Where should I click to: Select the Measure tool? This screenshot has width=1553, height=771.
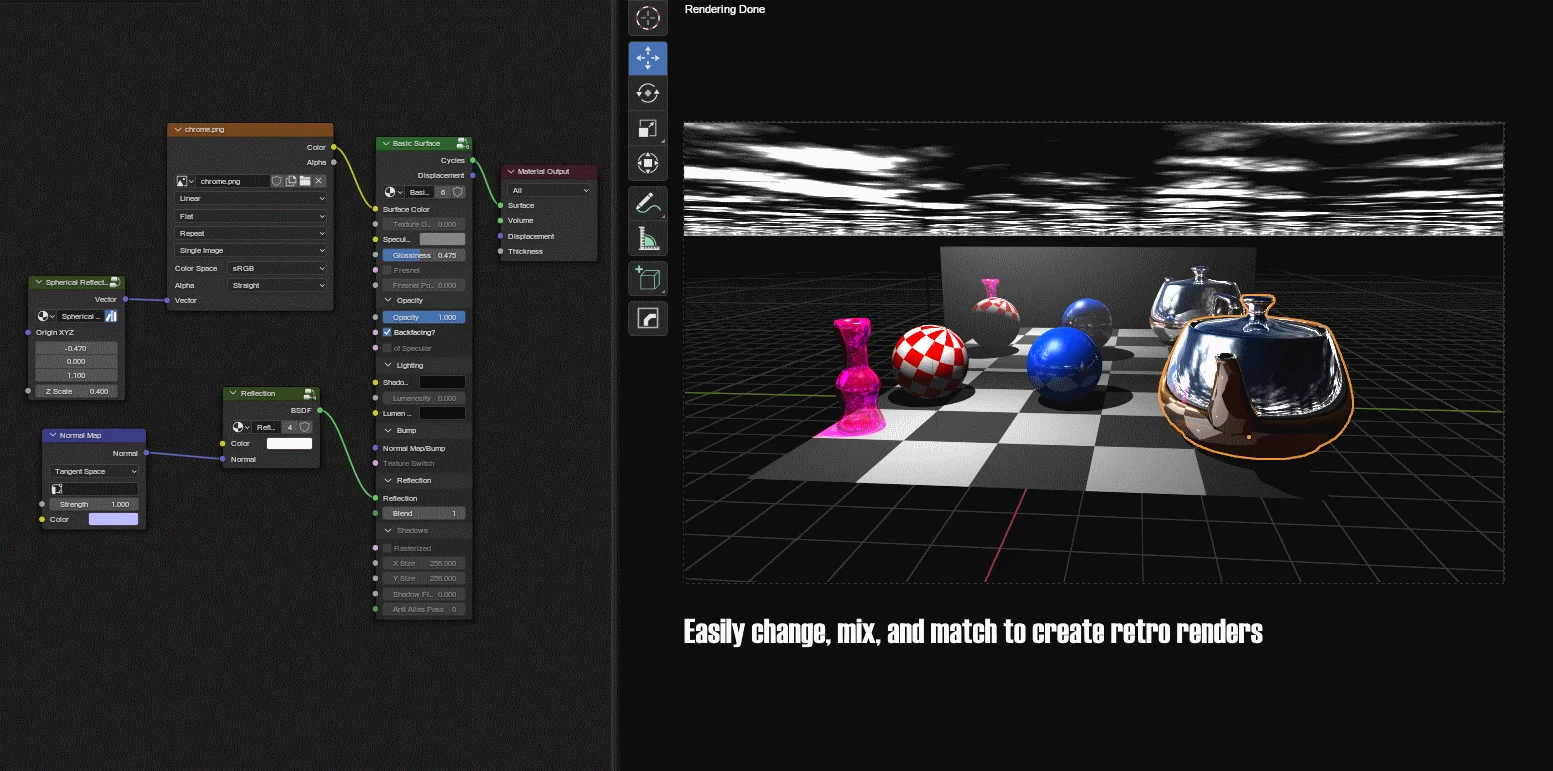pos(648,237)
